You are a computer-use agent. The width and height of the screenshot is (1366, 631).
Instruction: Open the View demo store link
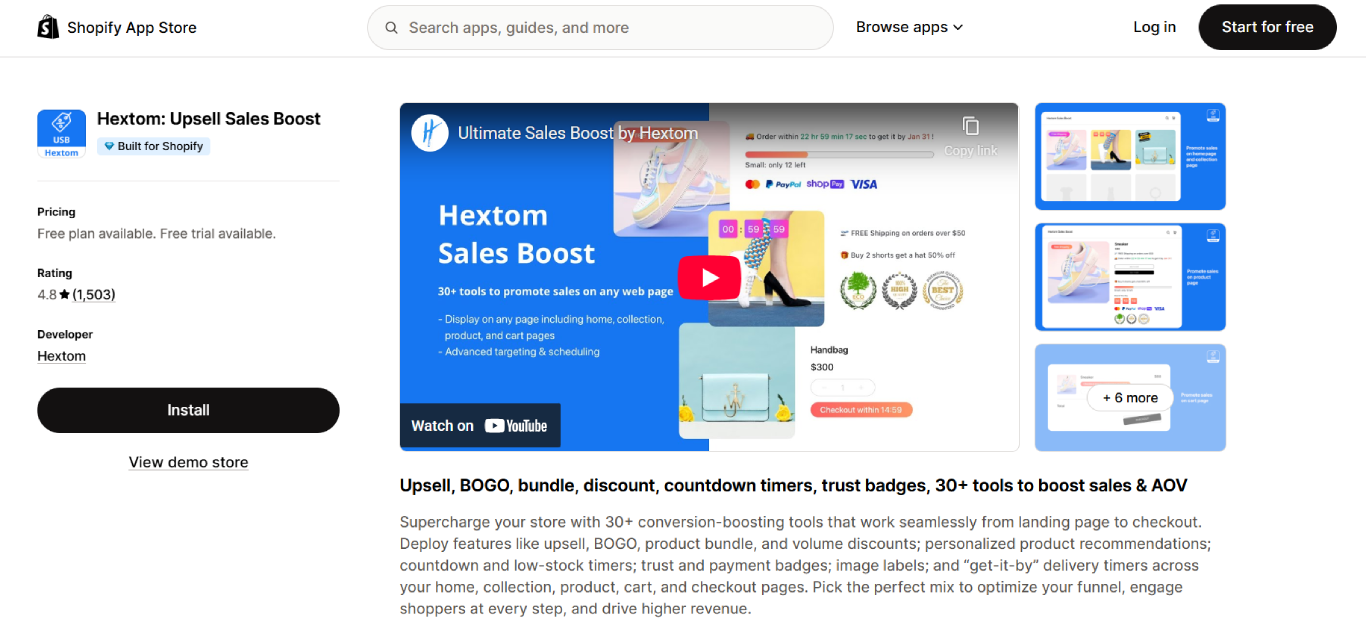pos(188,462)
